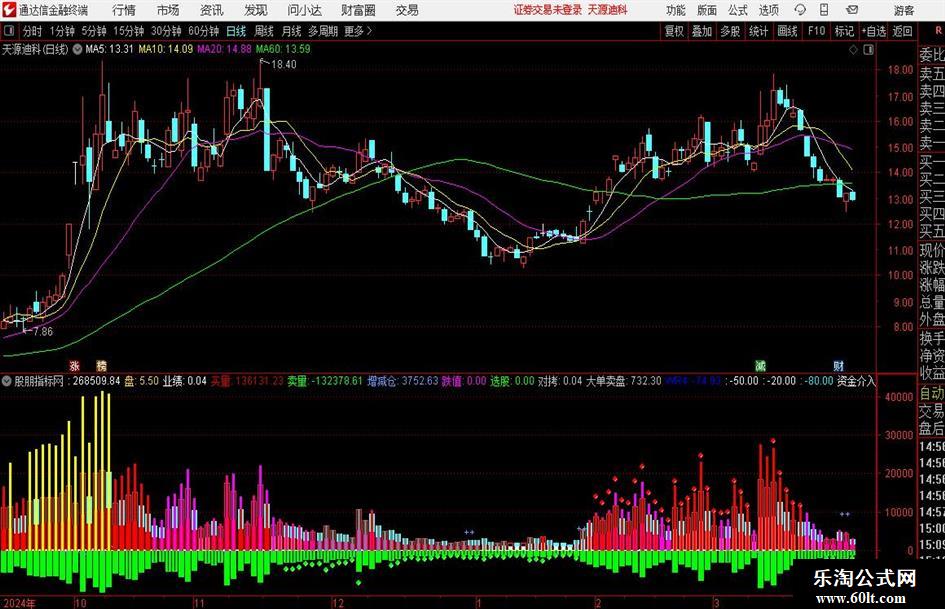Screen dimensions: 945x609
Task: Click the 7.86 low price label
Action: 42,332
